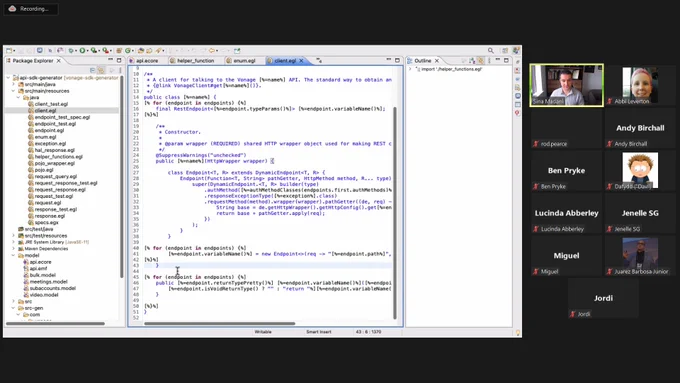
Task: Click the New file wizard toolbar icon
Action: (x=9, y=50)
